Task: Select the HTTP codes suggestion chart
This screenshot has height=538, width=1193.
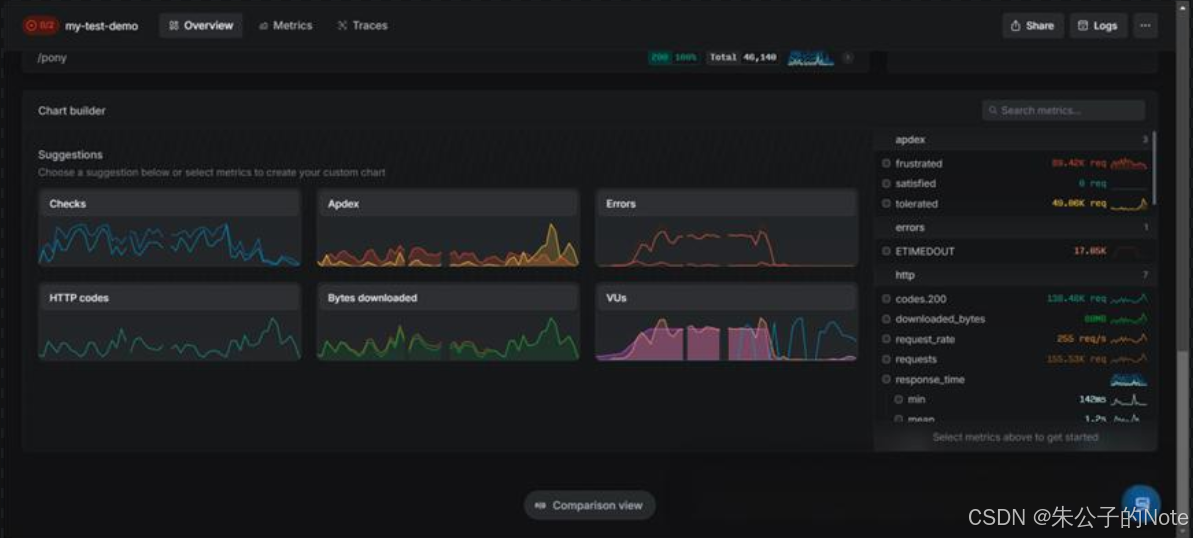Action: [170, 322]
